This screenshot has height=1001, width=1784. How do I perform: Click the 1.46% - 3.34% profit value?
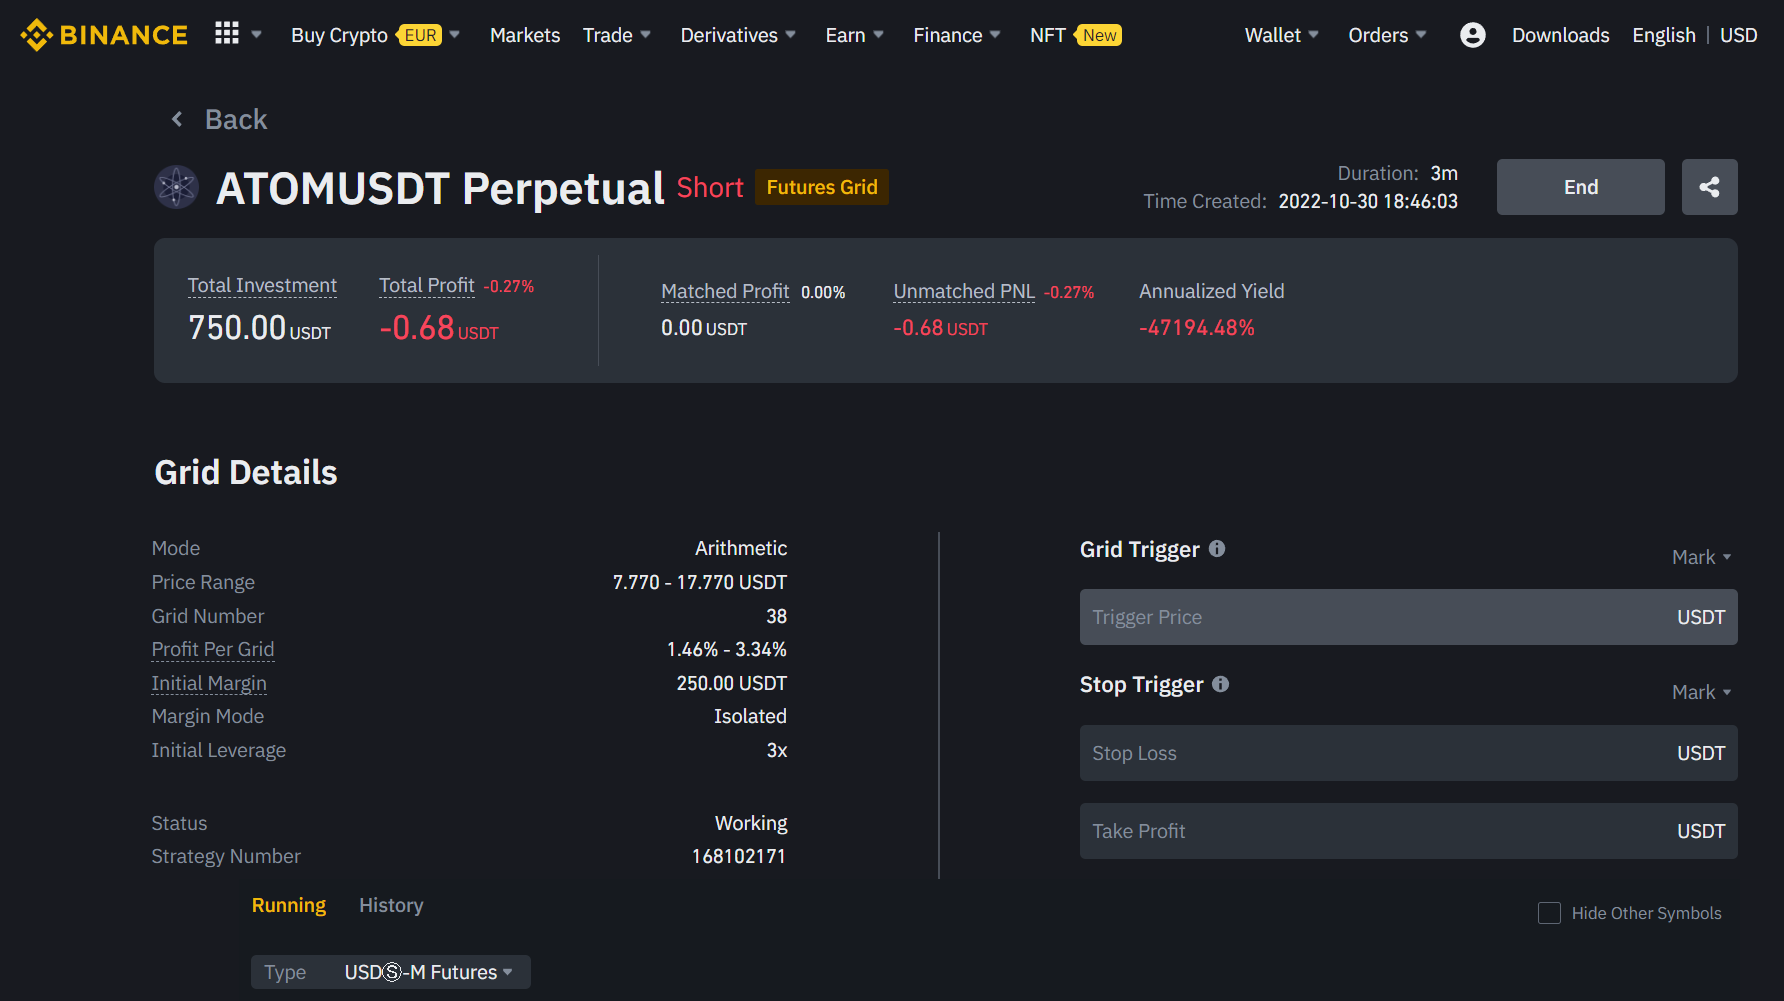click(x=727, y=649)
